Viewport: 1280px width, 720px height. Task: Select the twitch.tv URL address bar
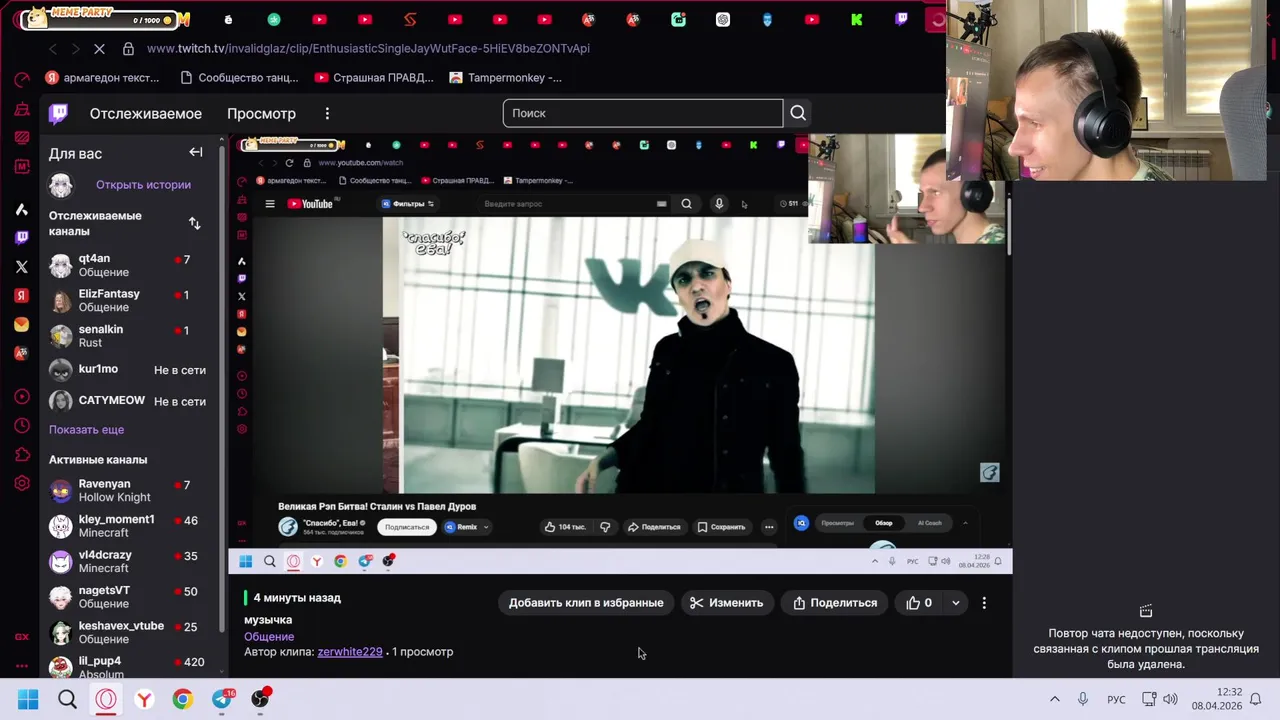pos(368,48)
